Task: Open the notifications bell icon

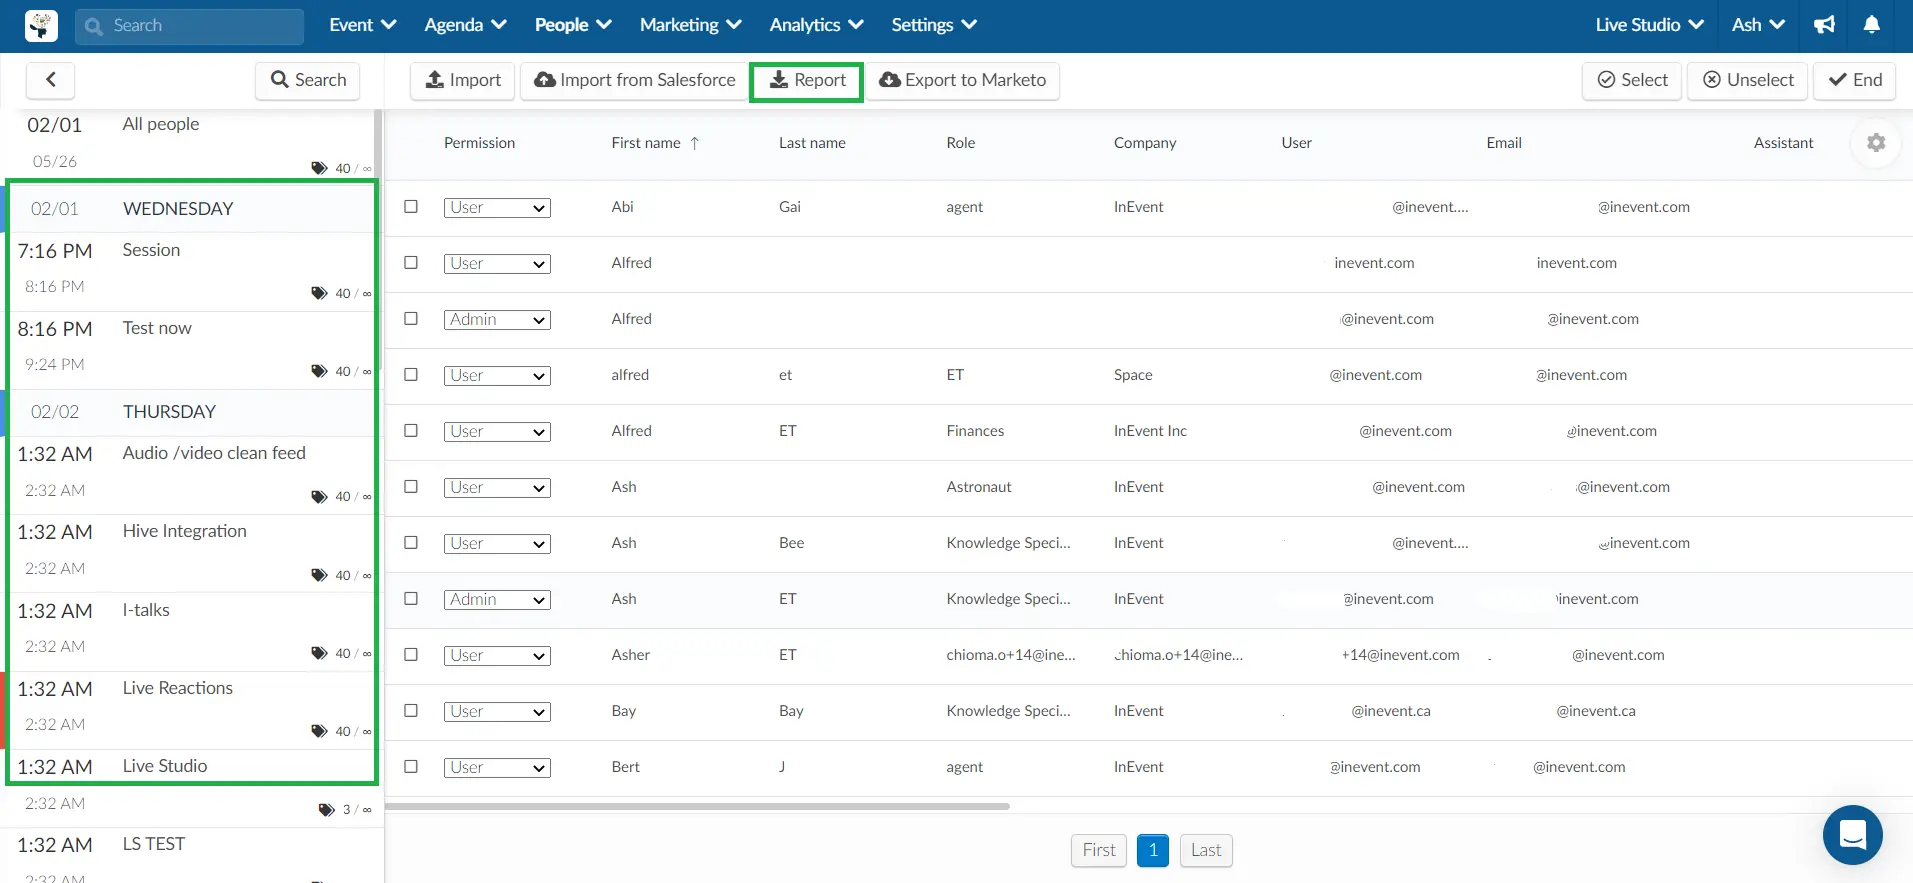Action: pos(1872,25)
